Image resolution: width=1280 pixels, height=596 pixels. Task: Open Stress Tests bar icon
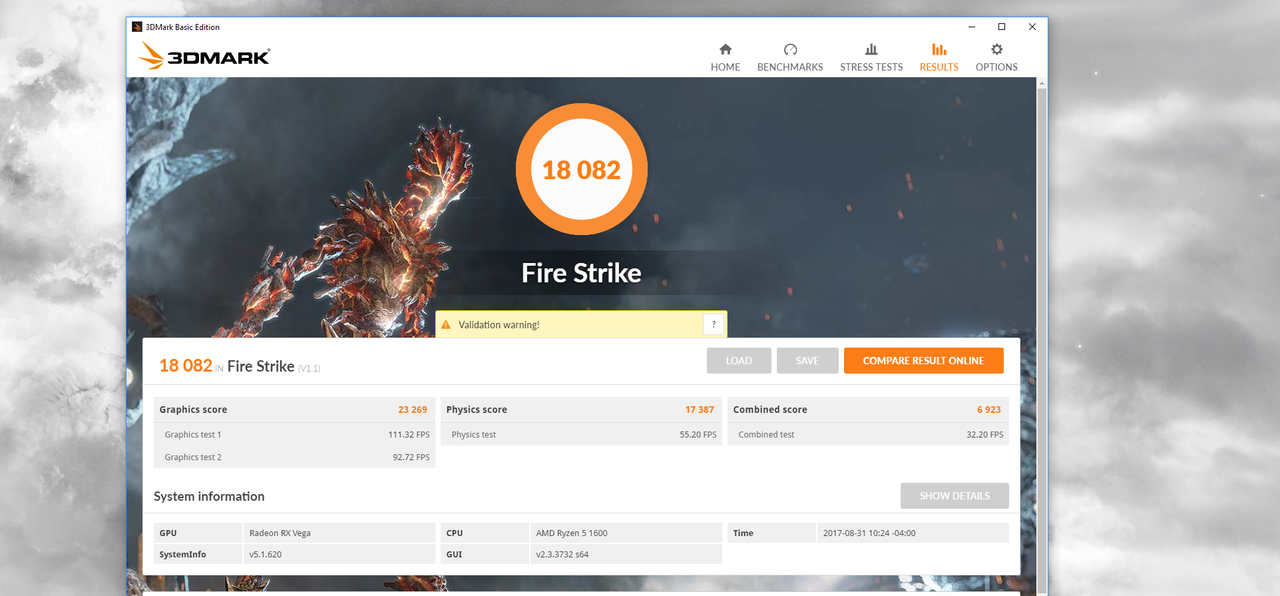(871, 49)
